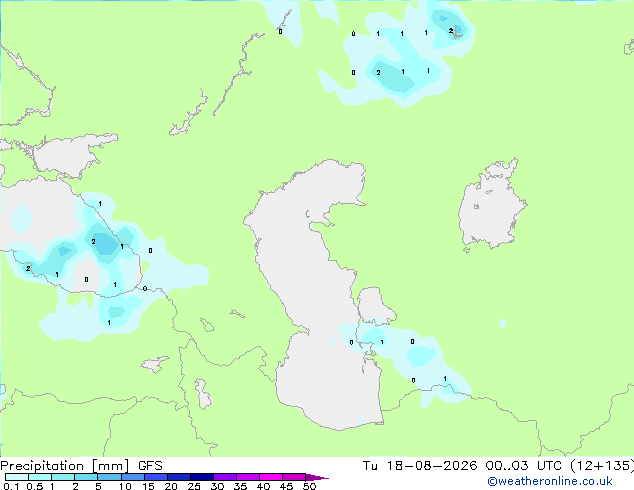634x490 pixels.
Task: Pick the legend swatch between 1 and 2
Action: [x=63, y=477]
